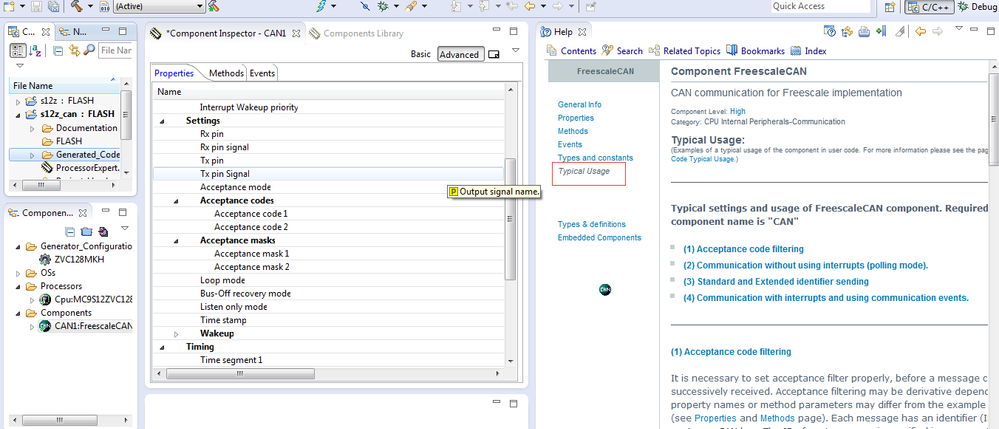Screen dimensions: 999x429
Task: Switch to the Debug perspective
Action: pos(976,6)
